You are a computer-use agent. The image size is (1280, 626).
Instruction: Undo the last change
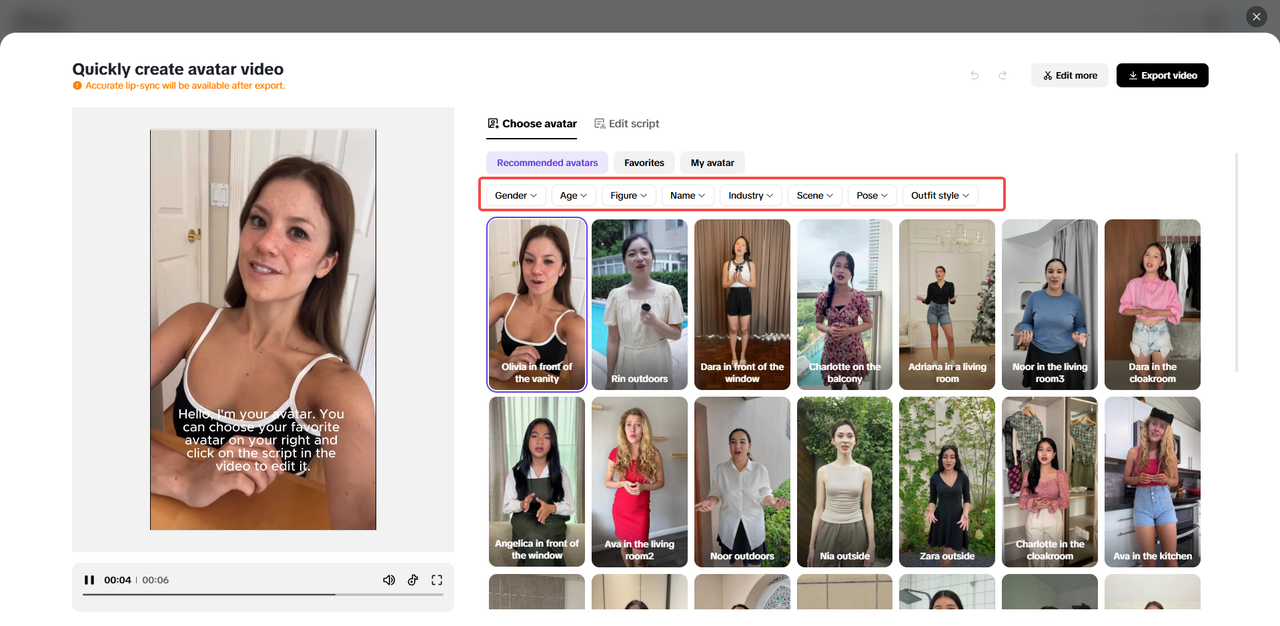975,75
